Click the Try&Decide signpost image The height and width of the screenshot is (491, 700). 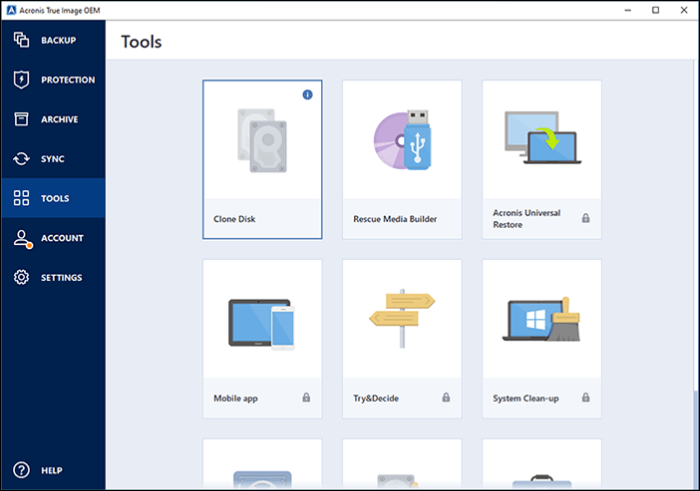pyautogui.click(x=402, y=320)
